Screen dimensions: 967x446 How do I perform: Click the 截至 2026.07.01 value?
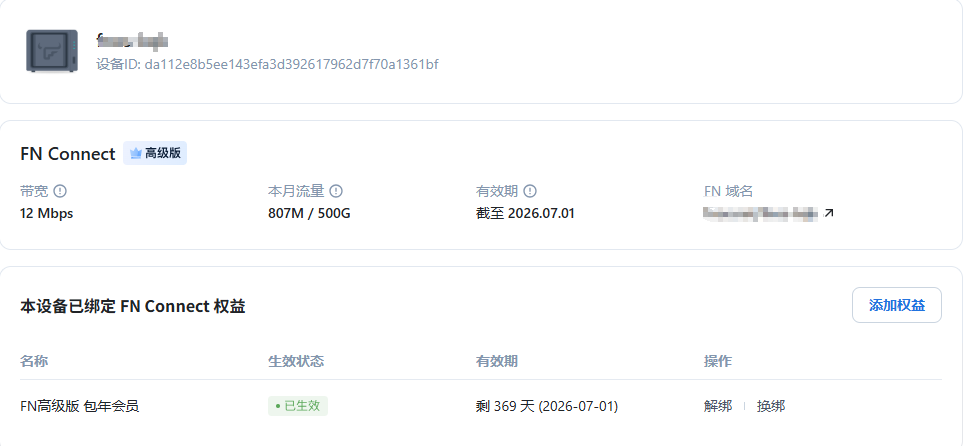525,213
